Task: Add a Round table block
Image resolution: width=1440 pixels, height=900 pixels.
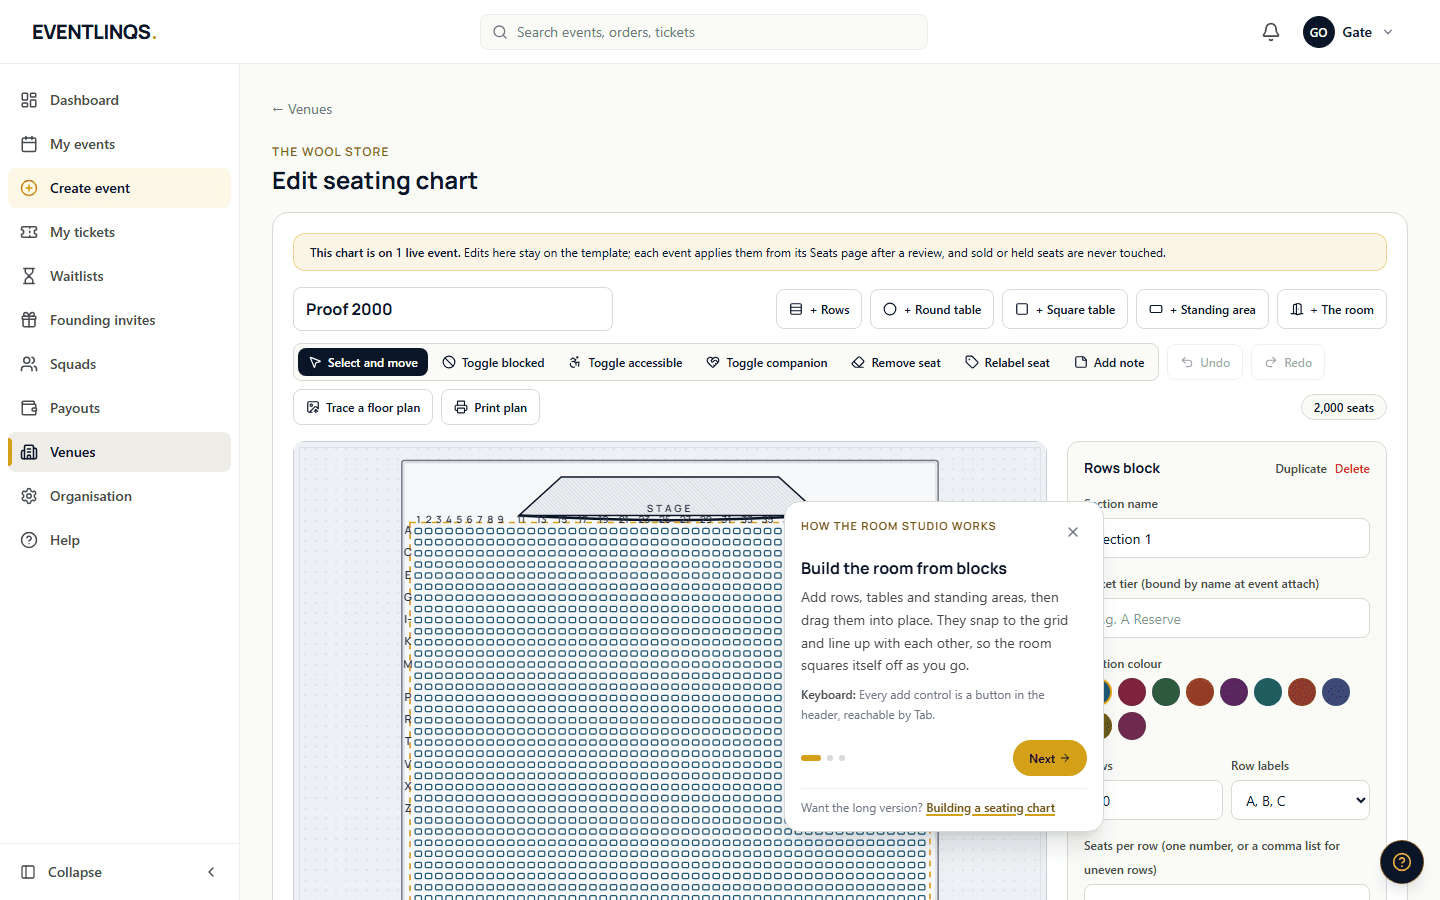Action: 932,309
